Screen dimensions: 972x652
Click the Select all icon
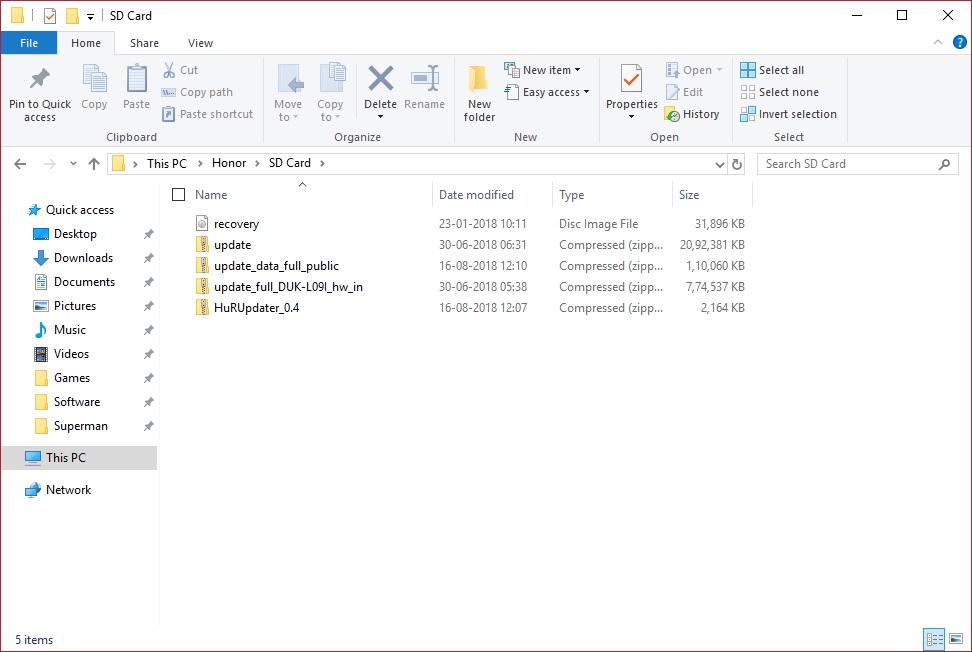coord(748,70)
